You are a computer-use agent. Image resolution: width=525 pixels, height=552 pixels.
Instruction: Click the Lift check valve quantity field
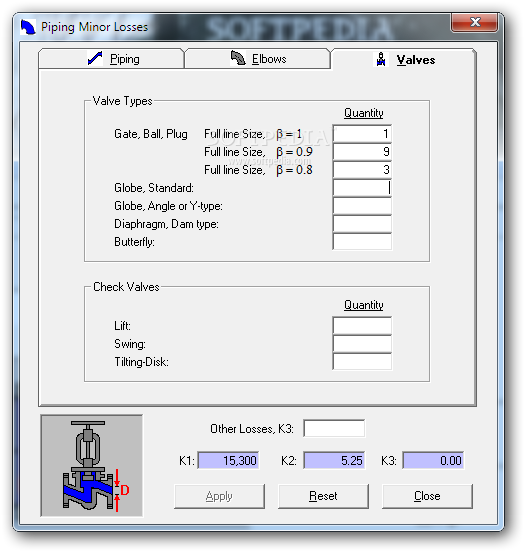coord(362,326)
